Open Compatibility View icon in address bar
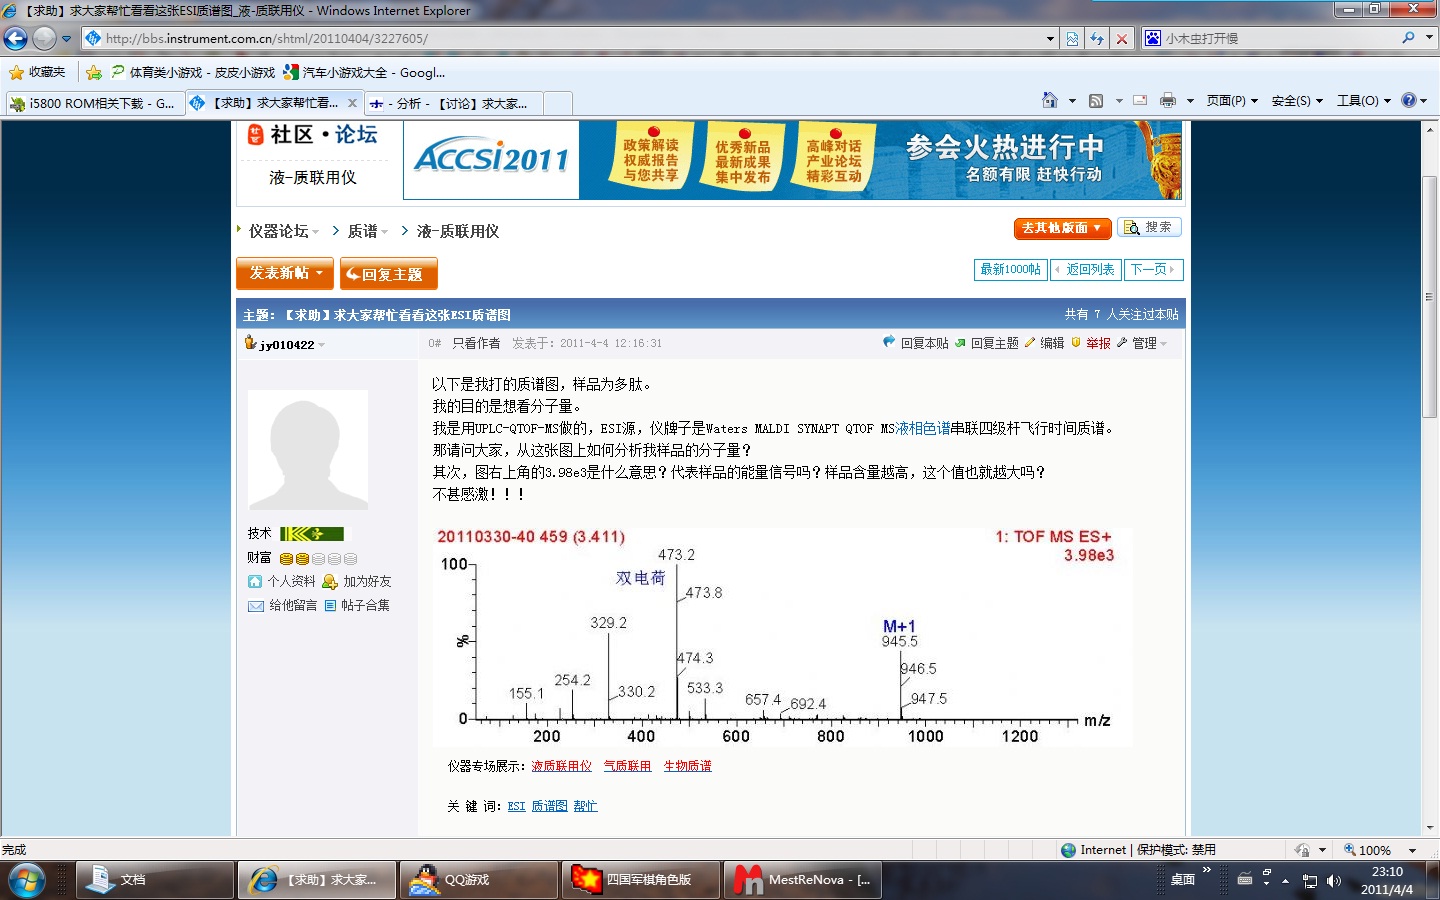 coord(1072,38)
